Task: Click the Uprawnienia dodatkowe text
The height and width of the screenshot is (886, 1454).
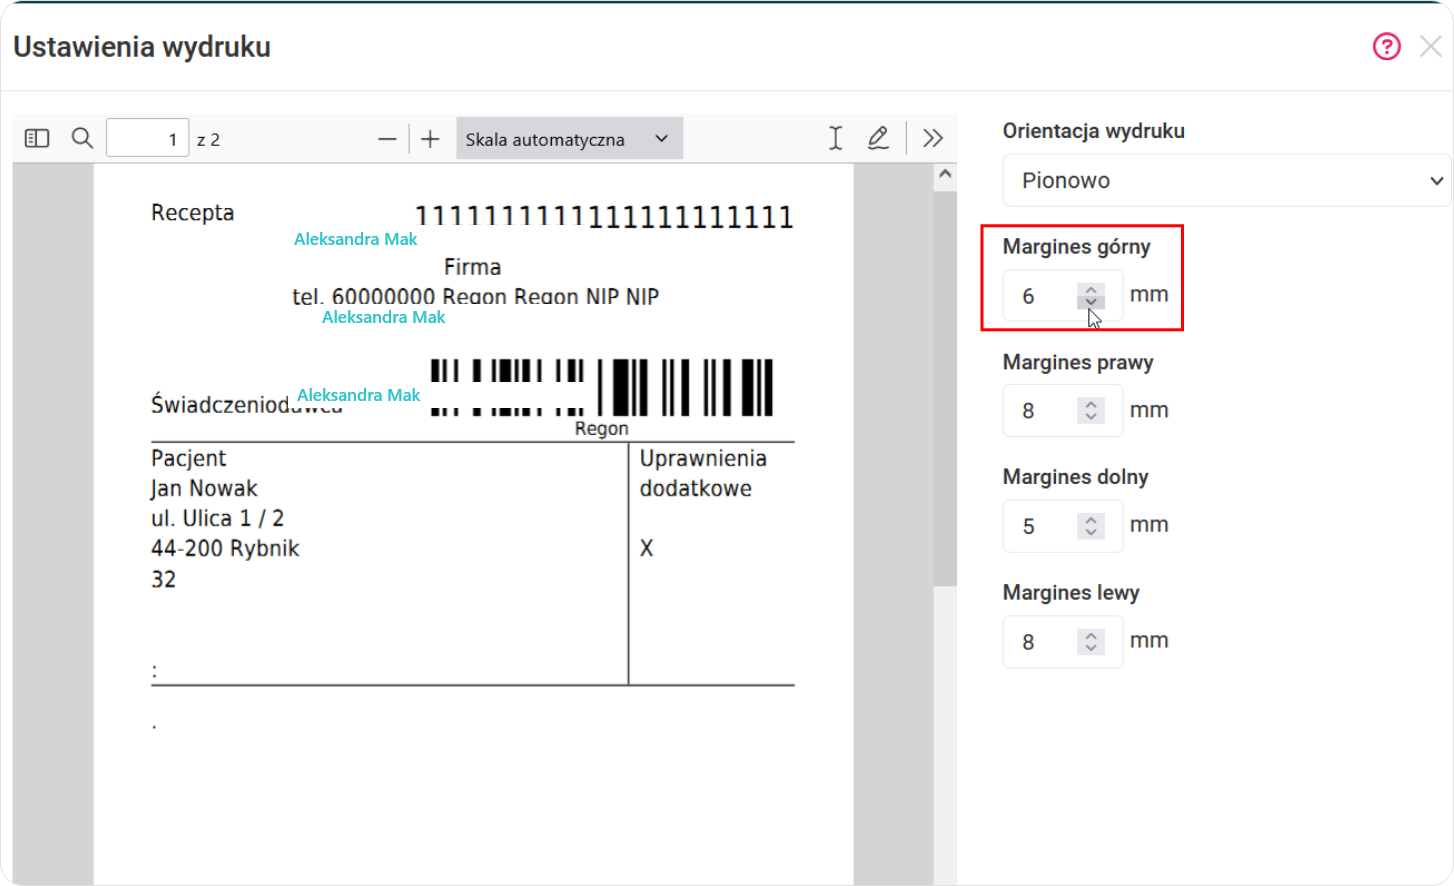Action: click(703, 473)
